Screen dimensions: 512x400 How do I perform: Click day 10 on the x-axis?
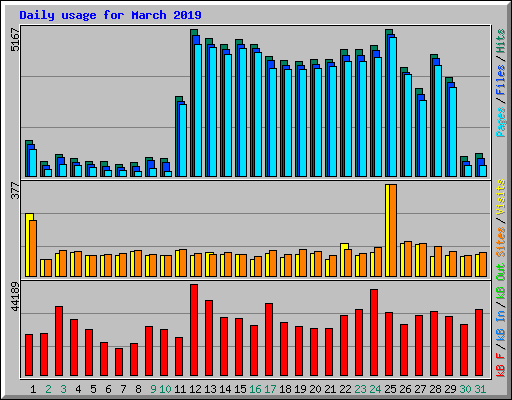click(x=165, y=389)
